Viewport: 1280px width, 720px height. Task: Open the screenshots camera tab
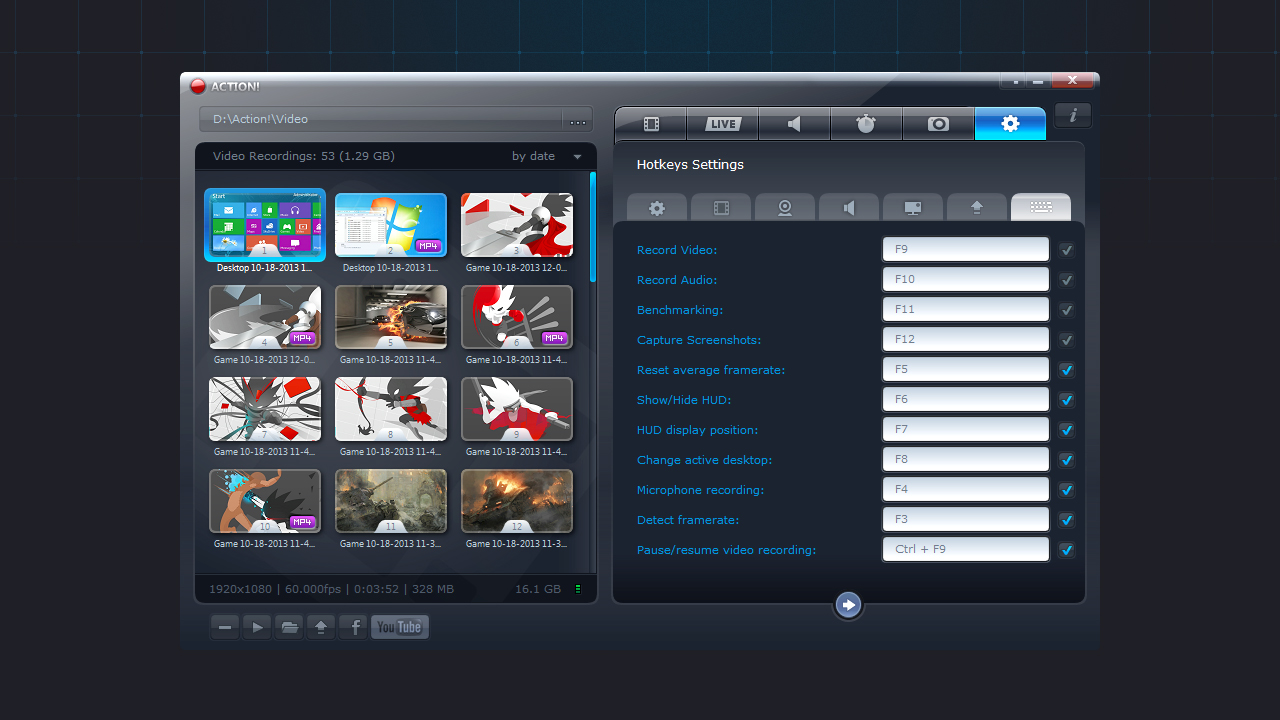click(x=938, y=123)
